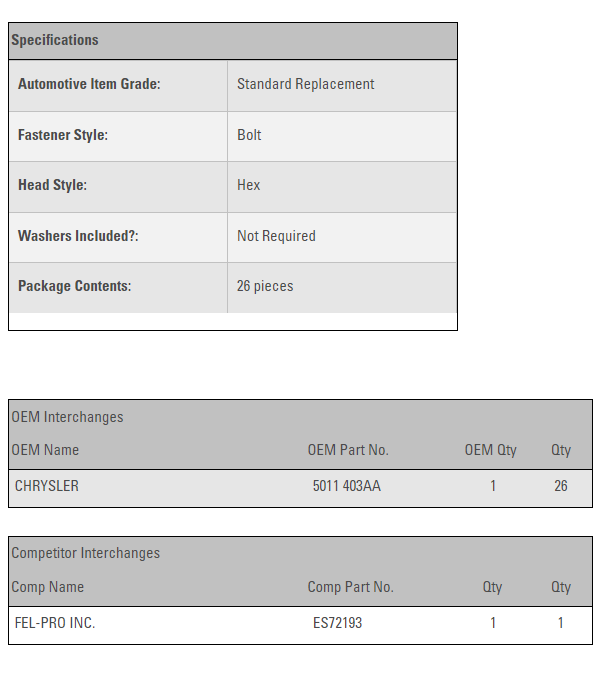Click competitor part number ES72193
616x676 pixels.
coord(337,623)
